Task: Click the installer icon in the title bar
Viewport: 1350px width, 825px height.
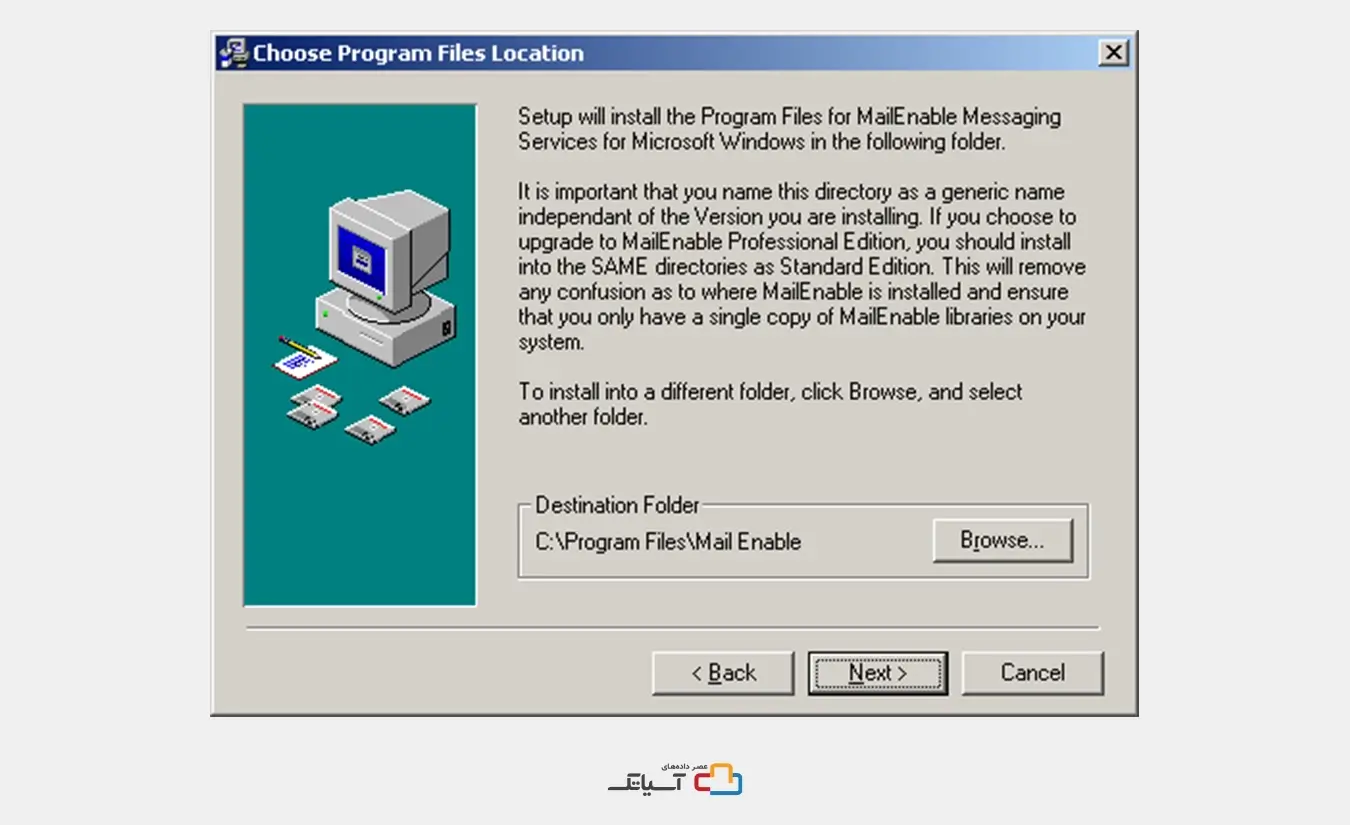Action: pyautogui.click(x=234, y=53)
